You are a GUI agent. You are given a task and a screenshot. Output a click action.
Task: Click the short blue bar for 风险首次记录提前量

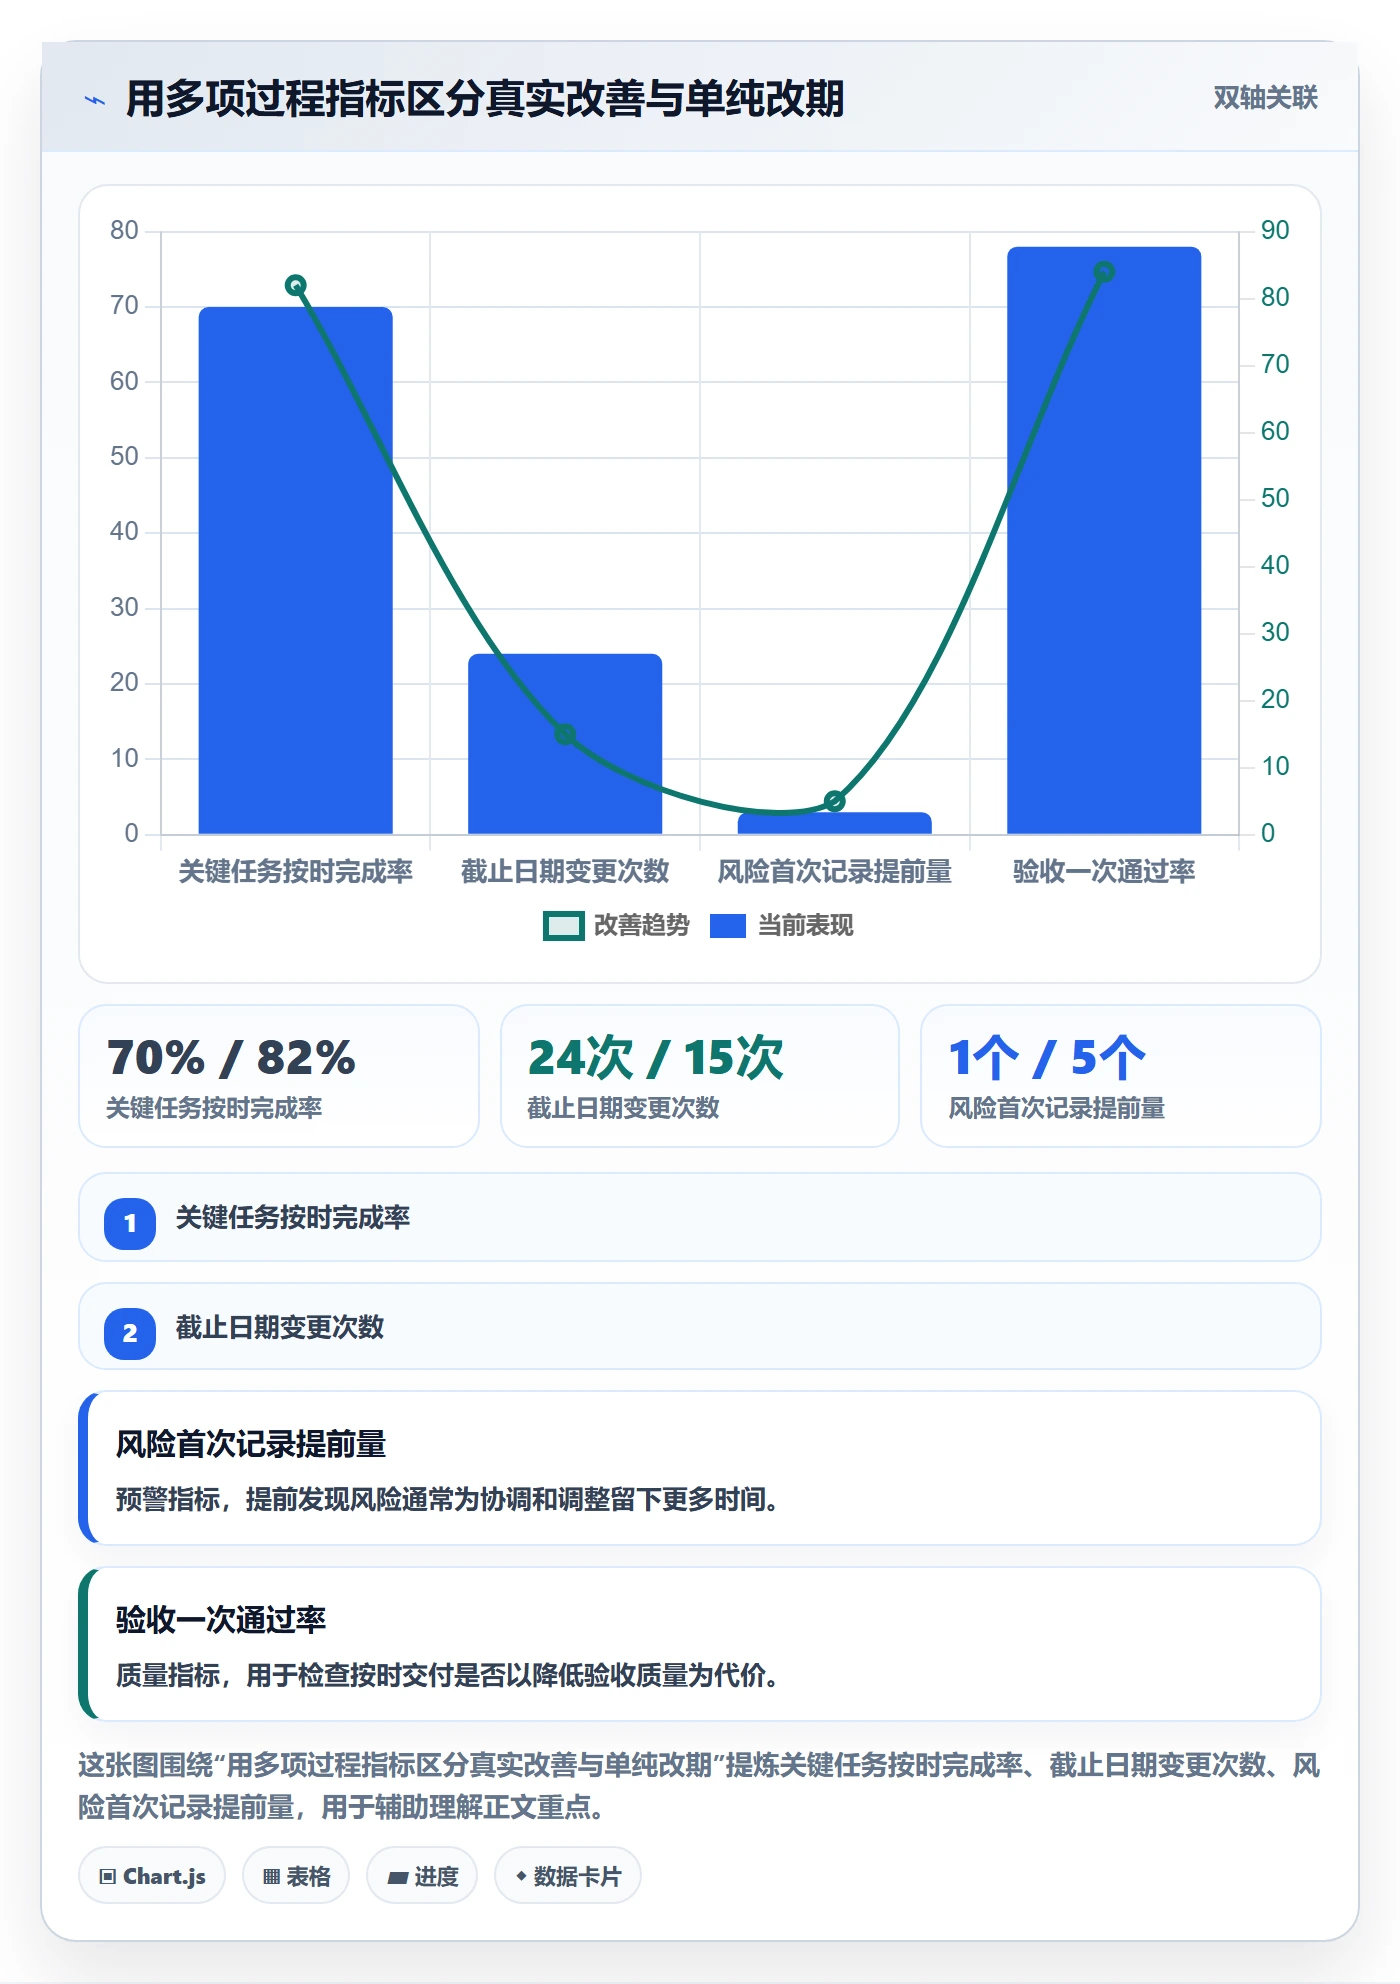[835, 823]
